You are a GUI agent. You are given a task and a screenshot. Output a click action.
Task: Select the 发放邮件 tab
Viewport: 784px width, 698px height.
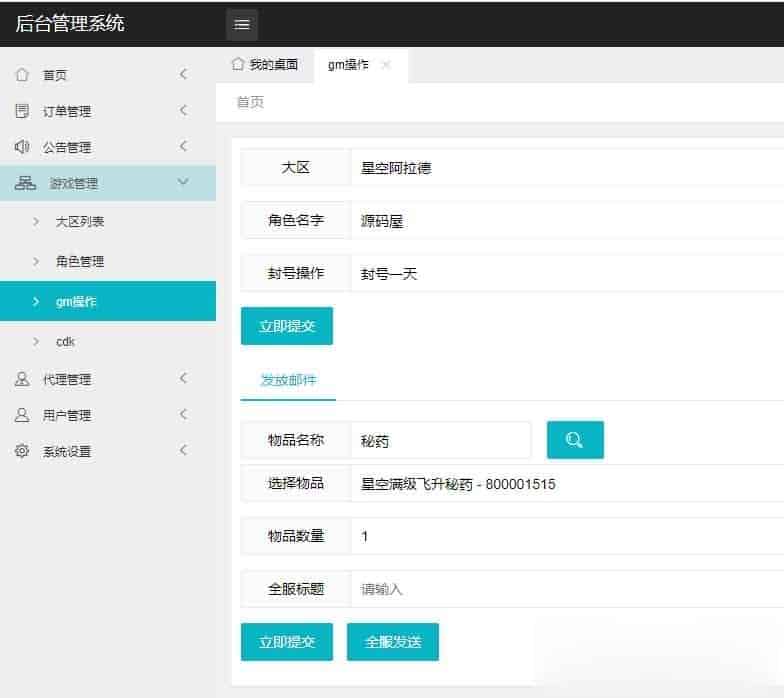288,380
